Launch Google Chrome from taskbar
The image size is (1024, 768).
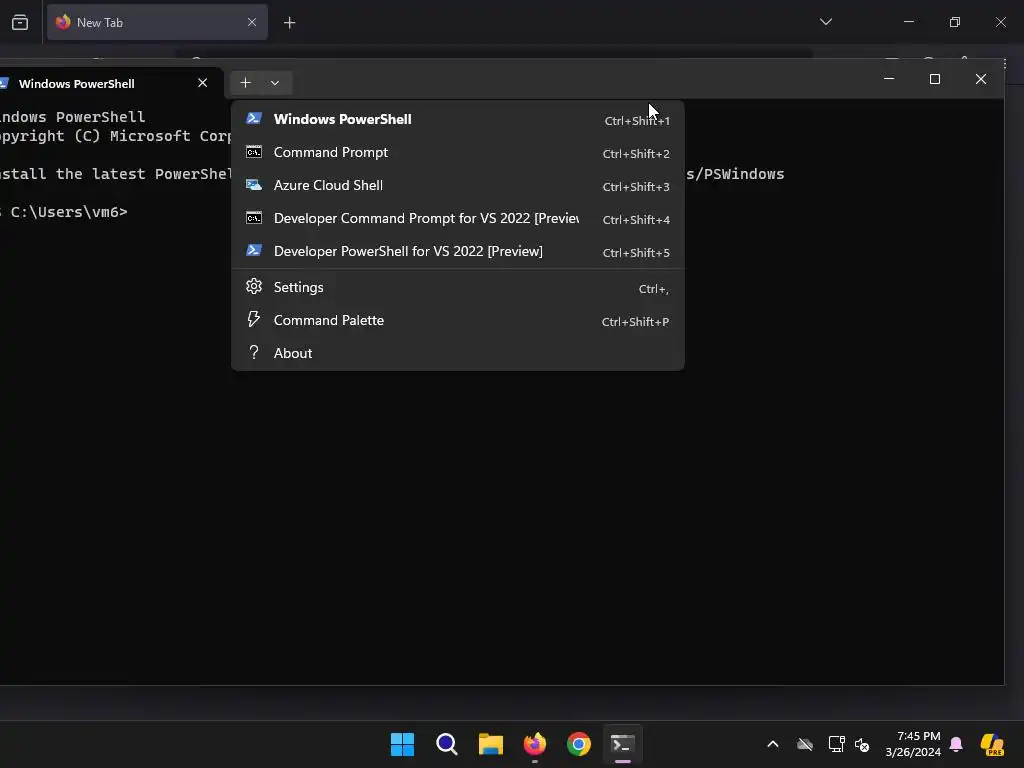coord(579,744)
